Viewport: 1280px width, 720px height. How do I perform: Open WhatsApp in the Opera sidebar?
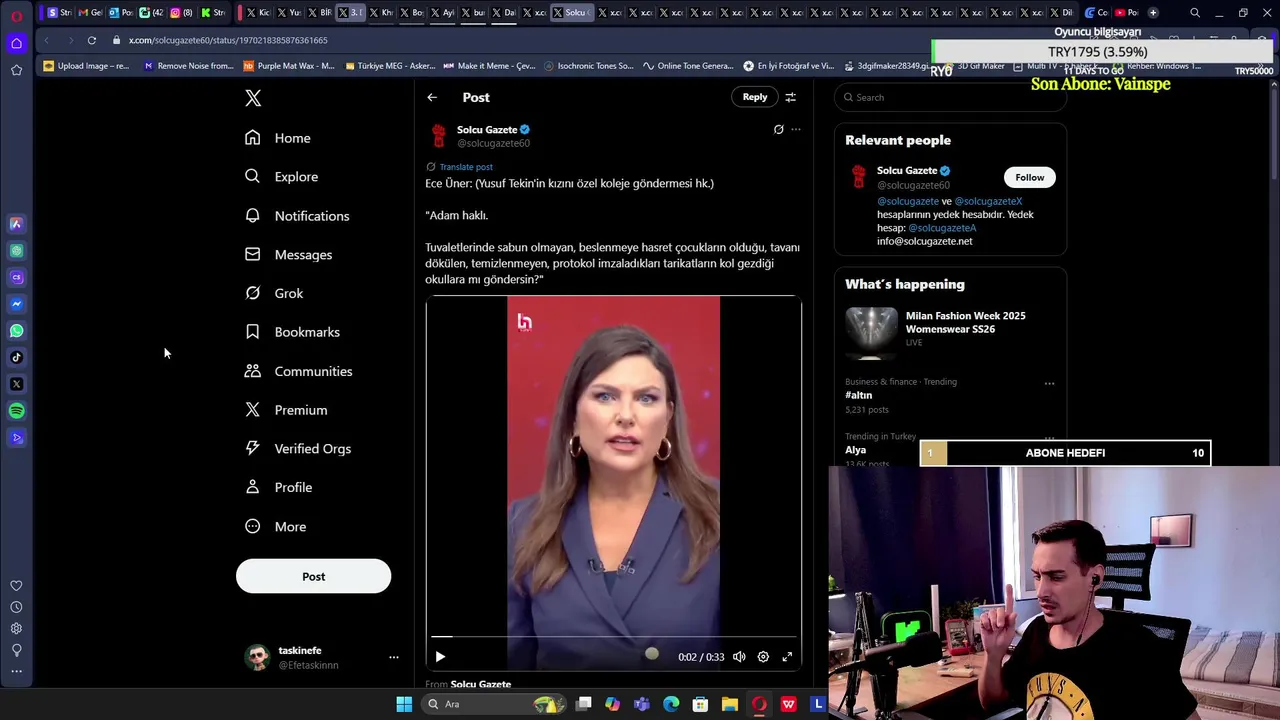(16, 331)
